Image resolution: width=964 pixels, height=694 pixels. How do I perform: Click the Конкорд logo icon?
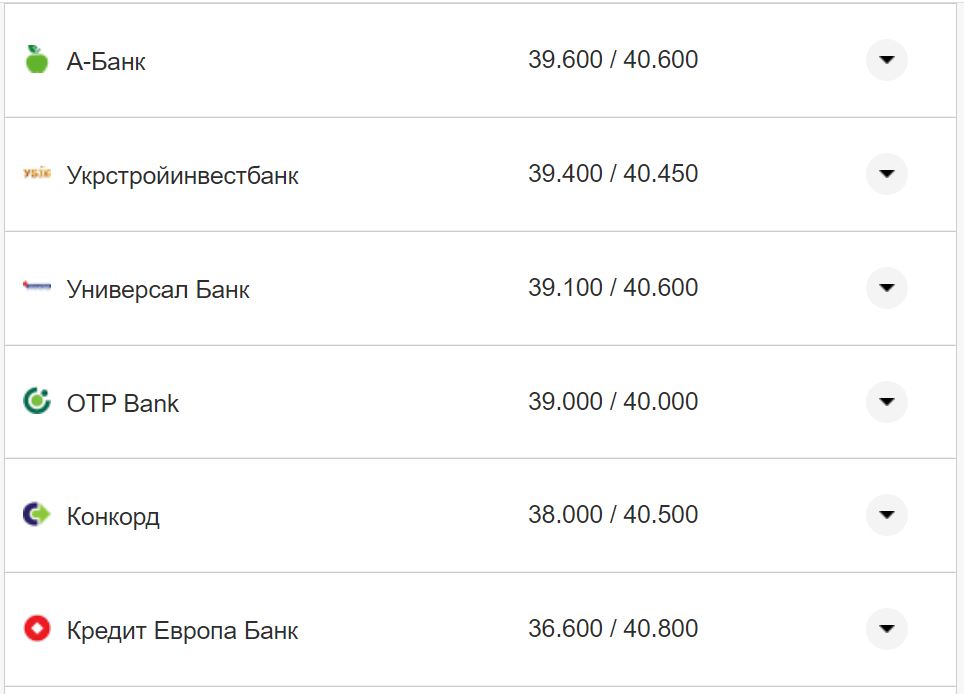[x=37, y=516]
